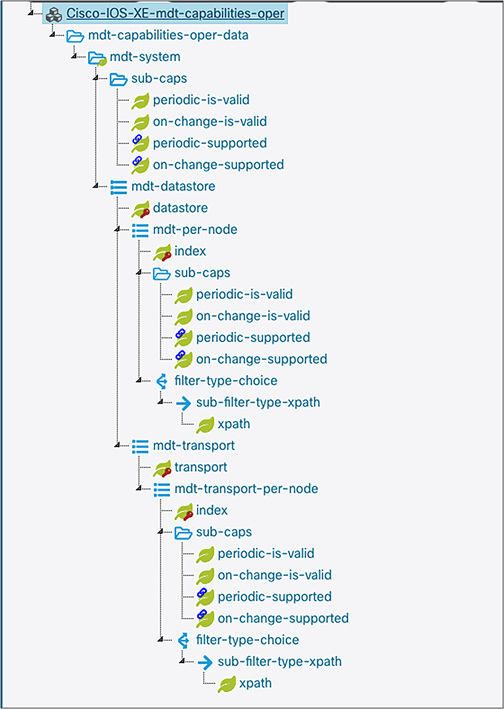Select xpath text under mdt-per-node
The width and height of the screenshot is (504, 709).
tap(234, 424)
